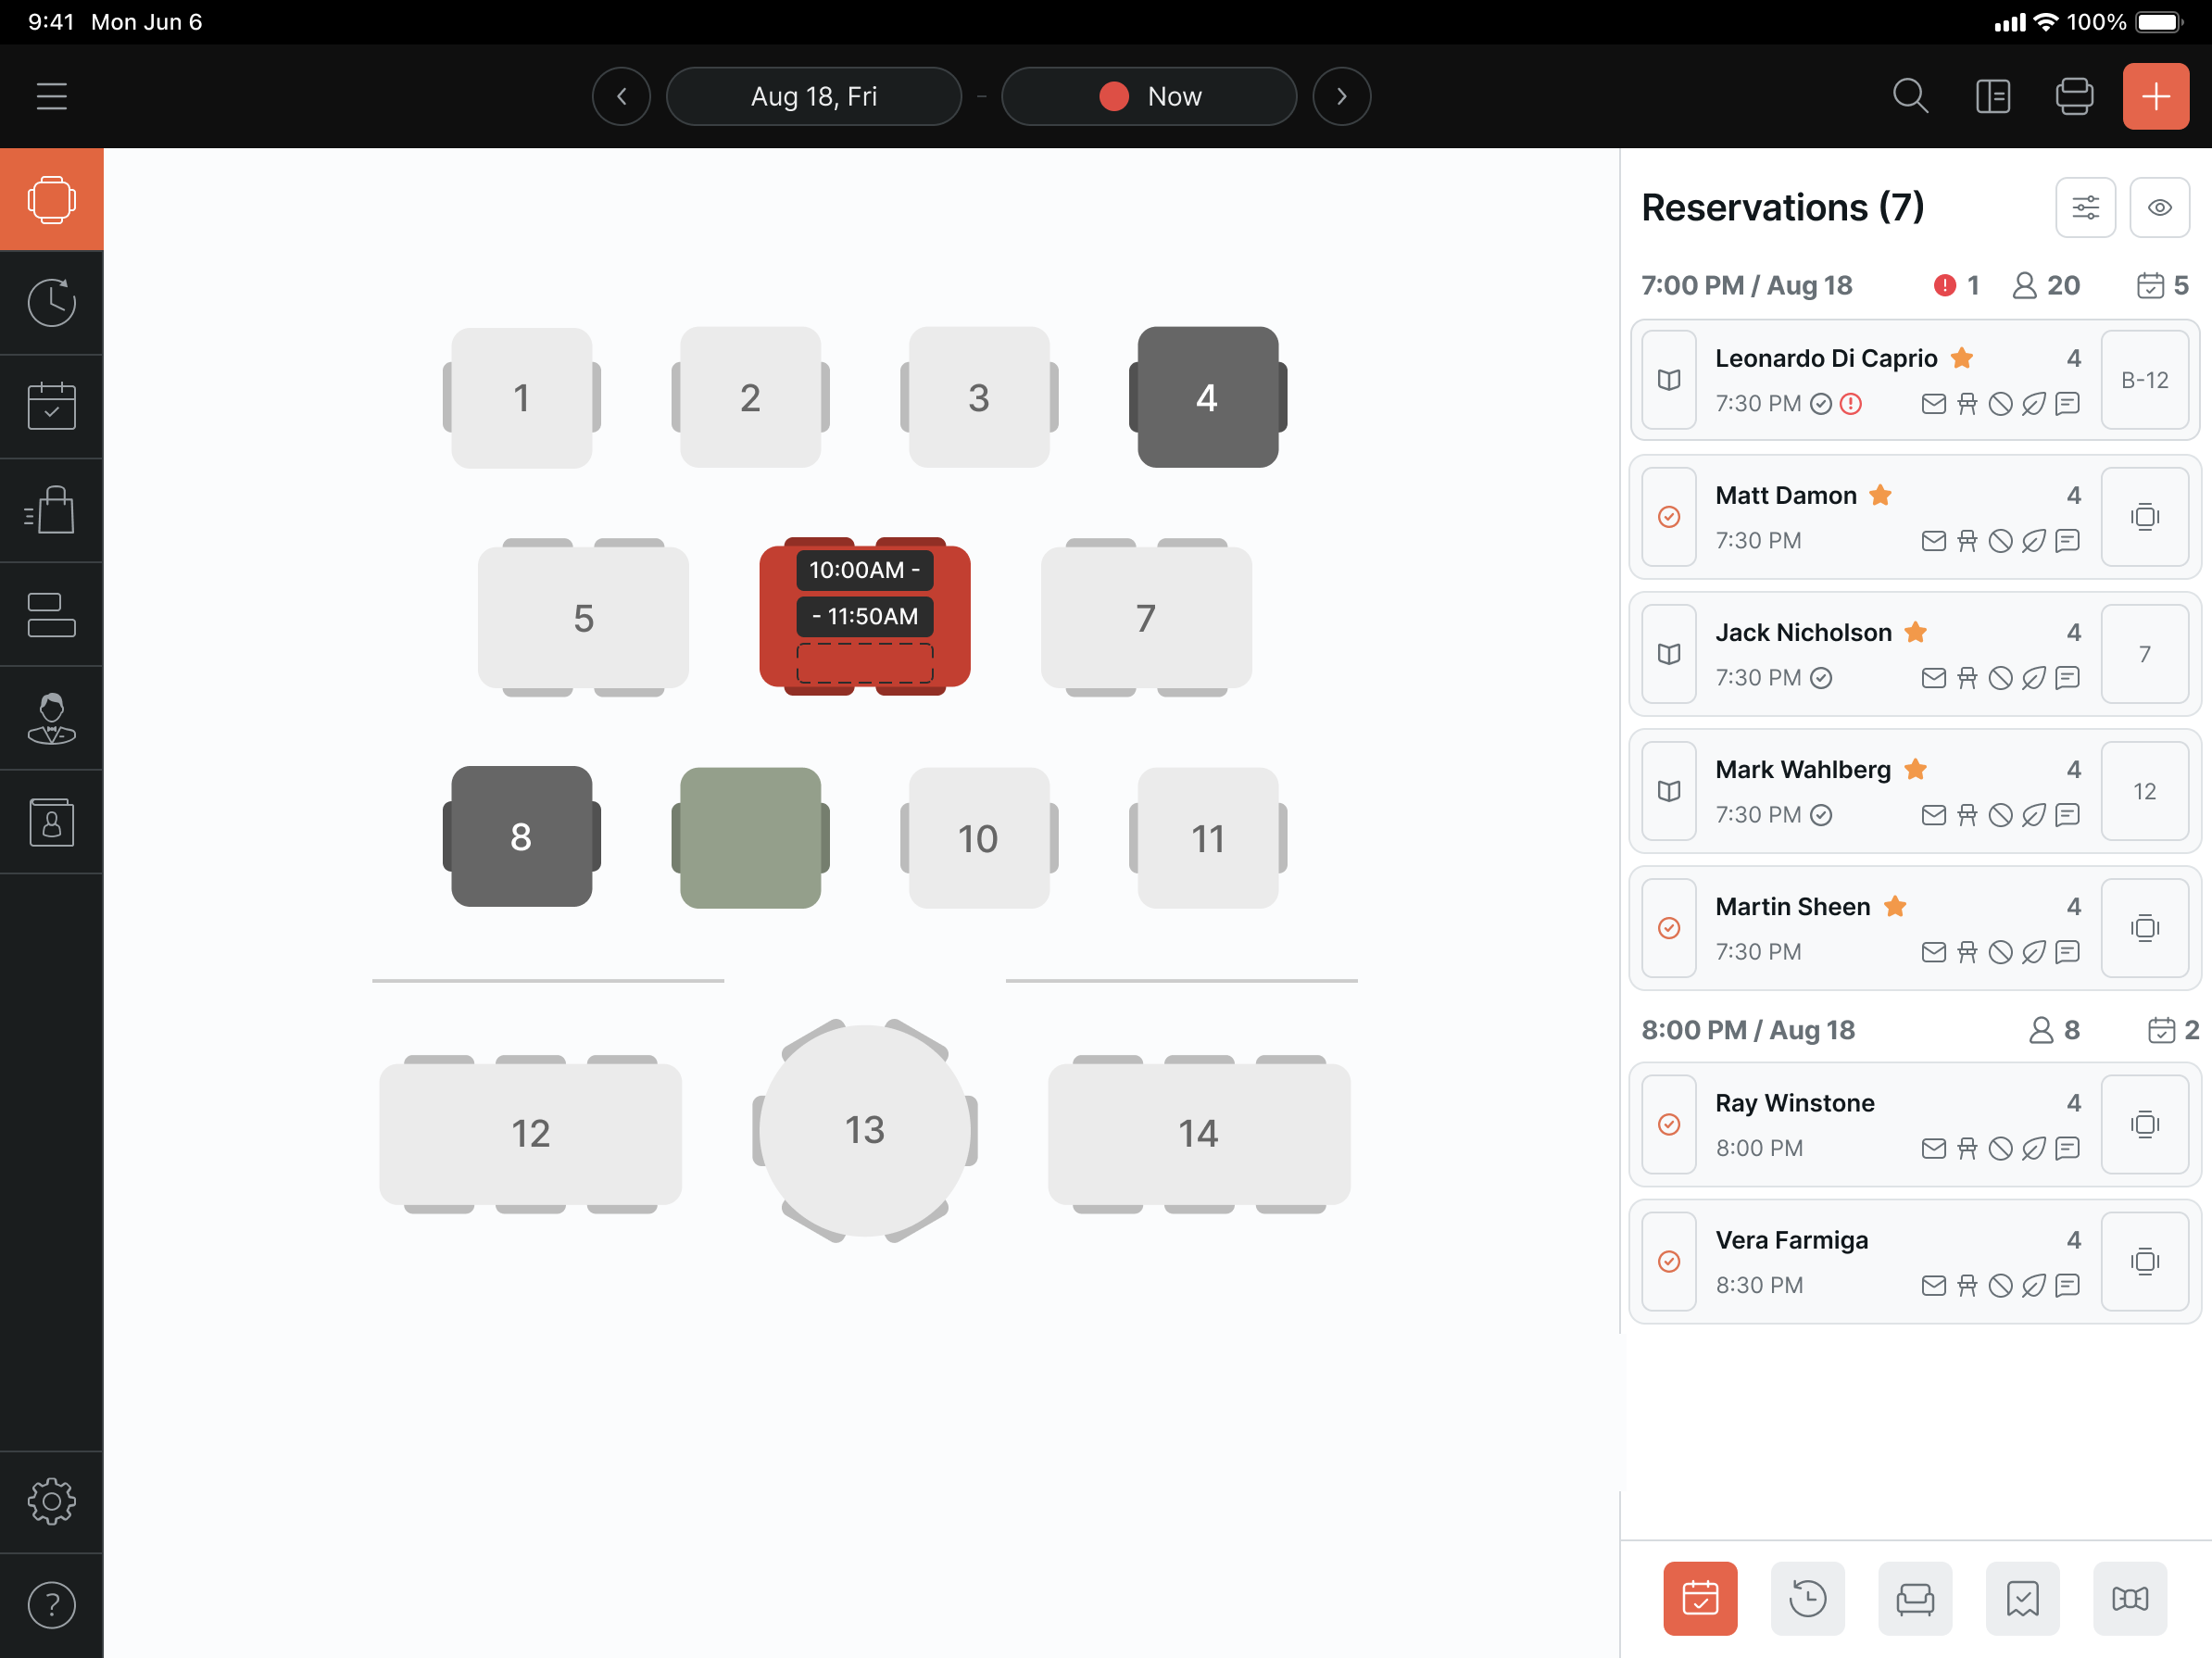Click the printer icon
The width and height of the screenshot is (2212, 1658).
(2074, 96)
